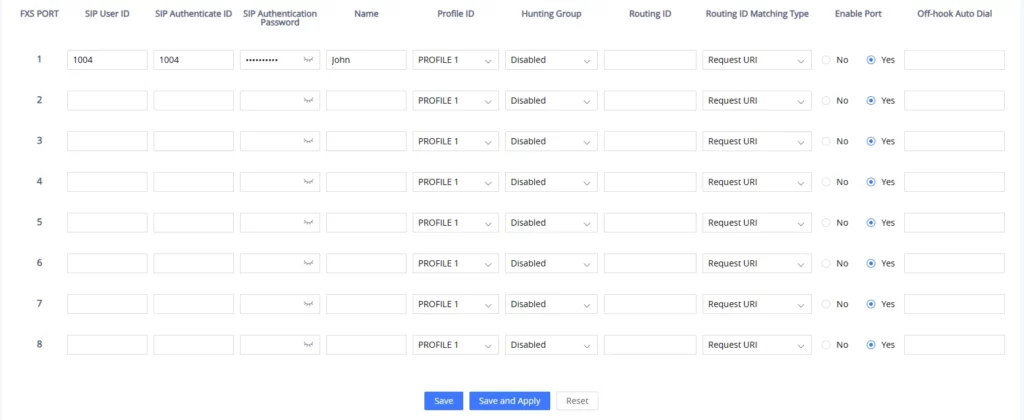Click the Reset button
1024x420 pixels.
coord(577,401)
